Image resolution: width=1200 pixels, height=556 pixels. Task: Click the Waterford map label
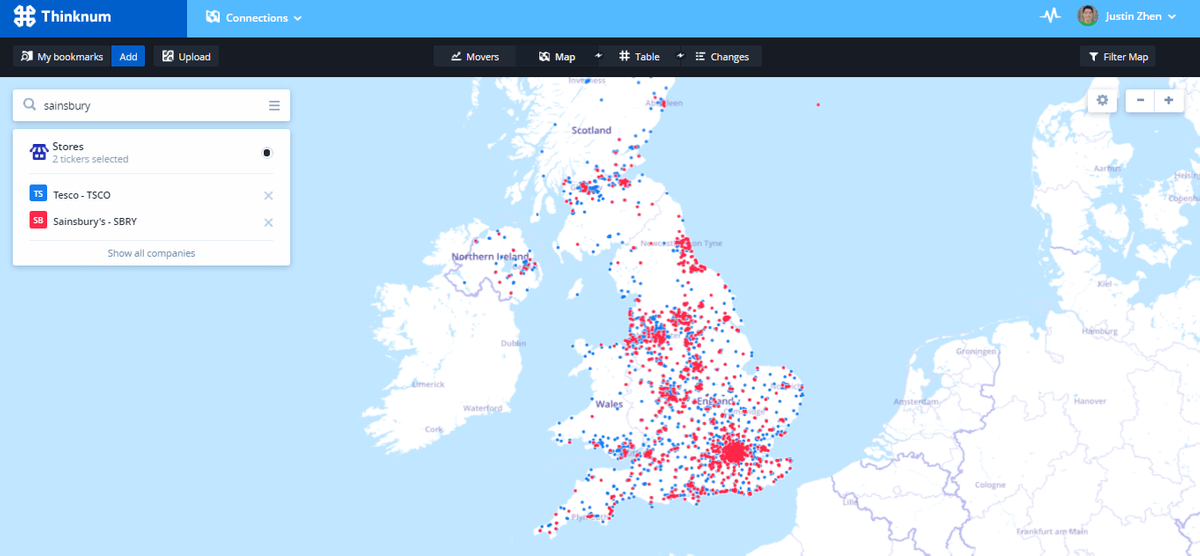click(482, 408)
